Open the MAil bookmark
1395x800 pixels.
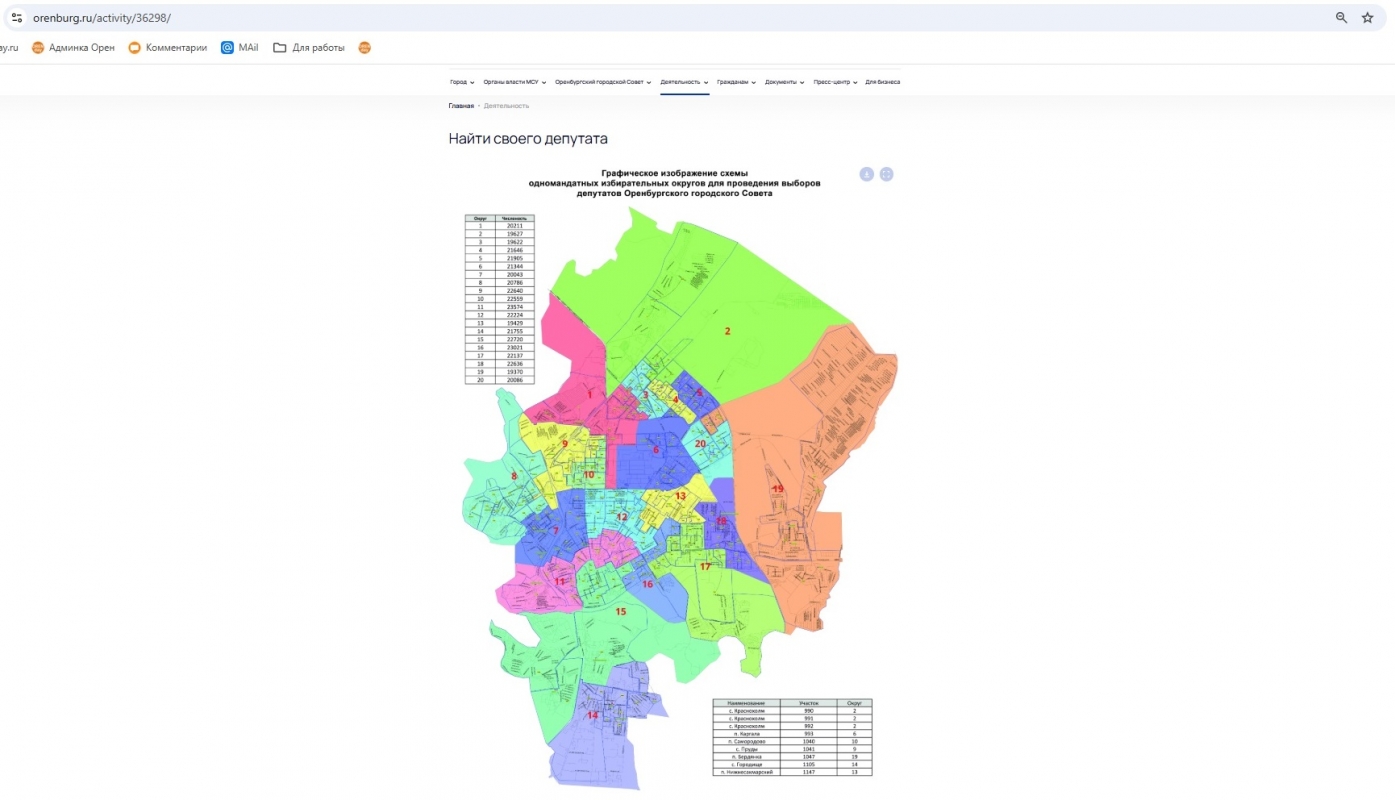coord(240,47)
